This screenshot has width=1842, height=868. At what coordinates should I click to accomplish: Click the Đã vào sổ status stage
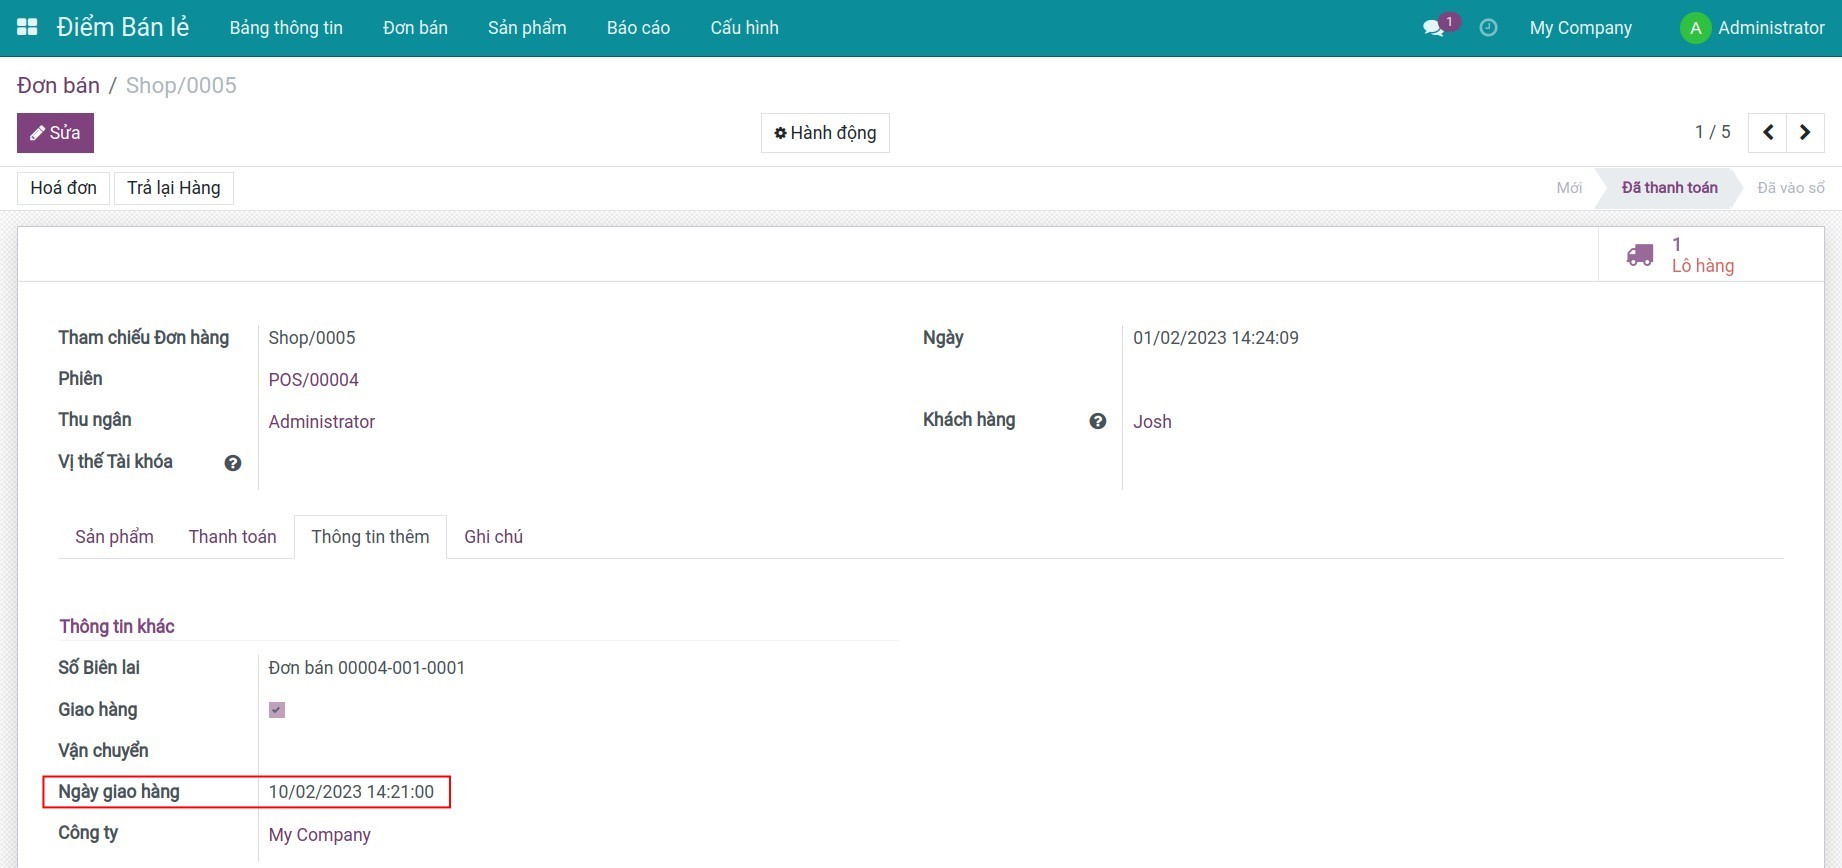tap(1790, 188)
